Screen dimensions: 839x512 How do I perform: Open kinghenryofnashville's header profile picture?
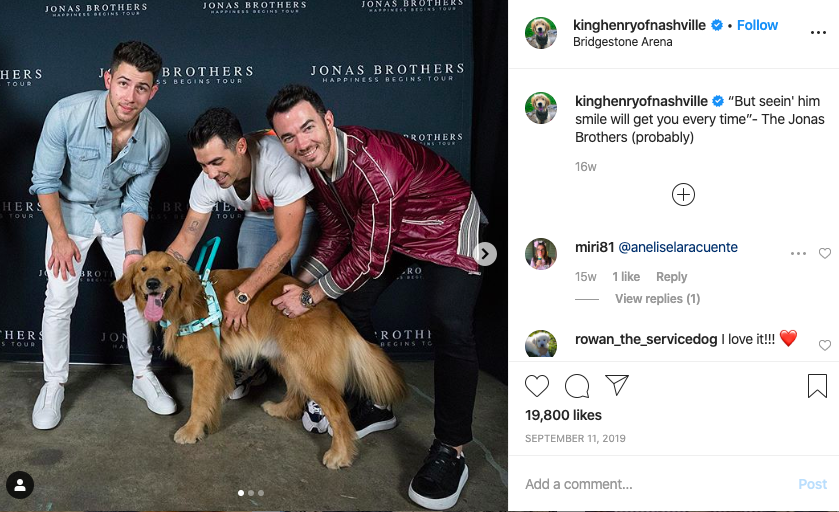coord(540,33)
